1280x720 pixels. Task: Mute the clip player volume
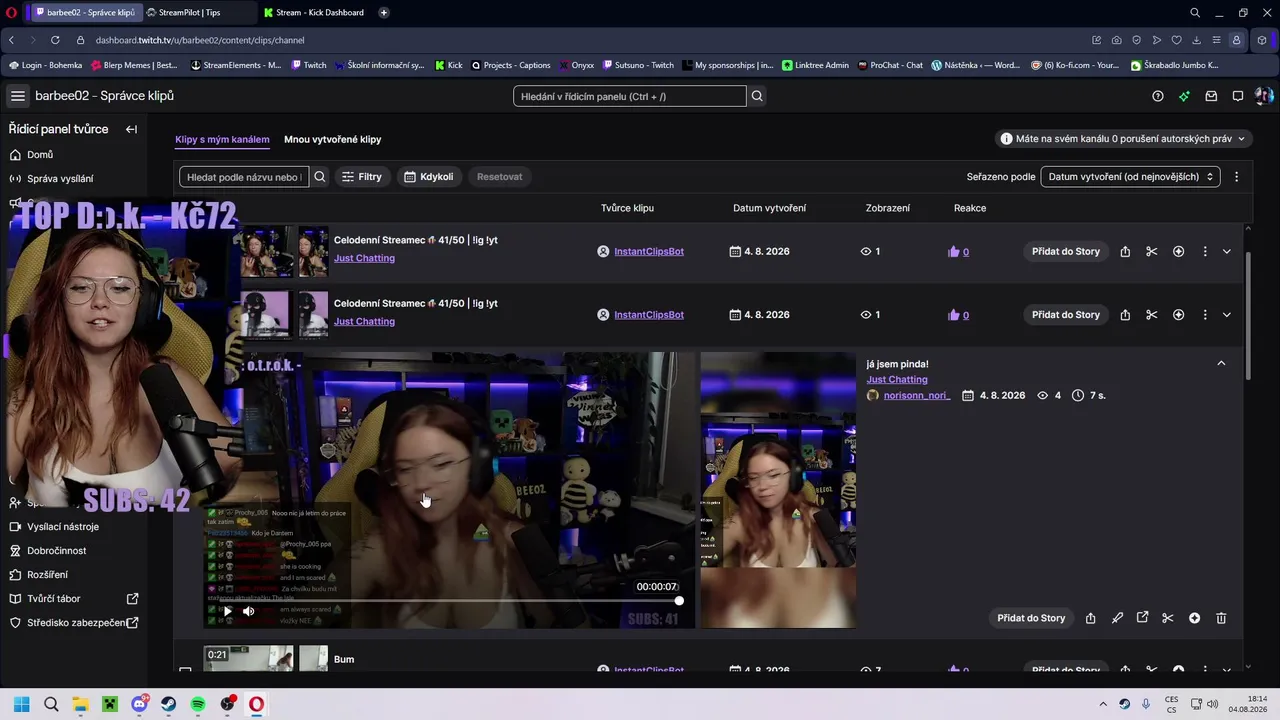click(249, 611)
